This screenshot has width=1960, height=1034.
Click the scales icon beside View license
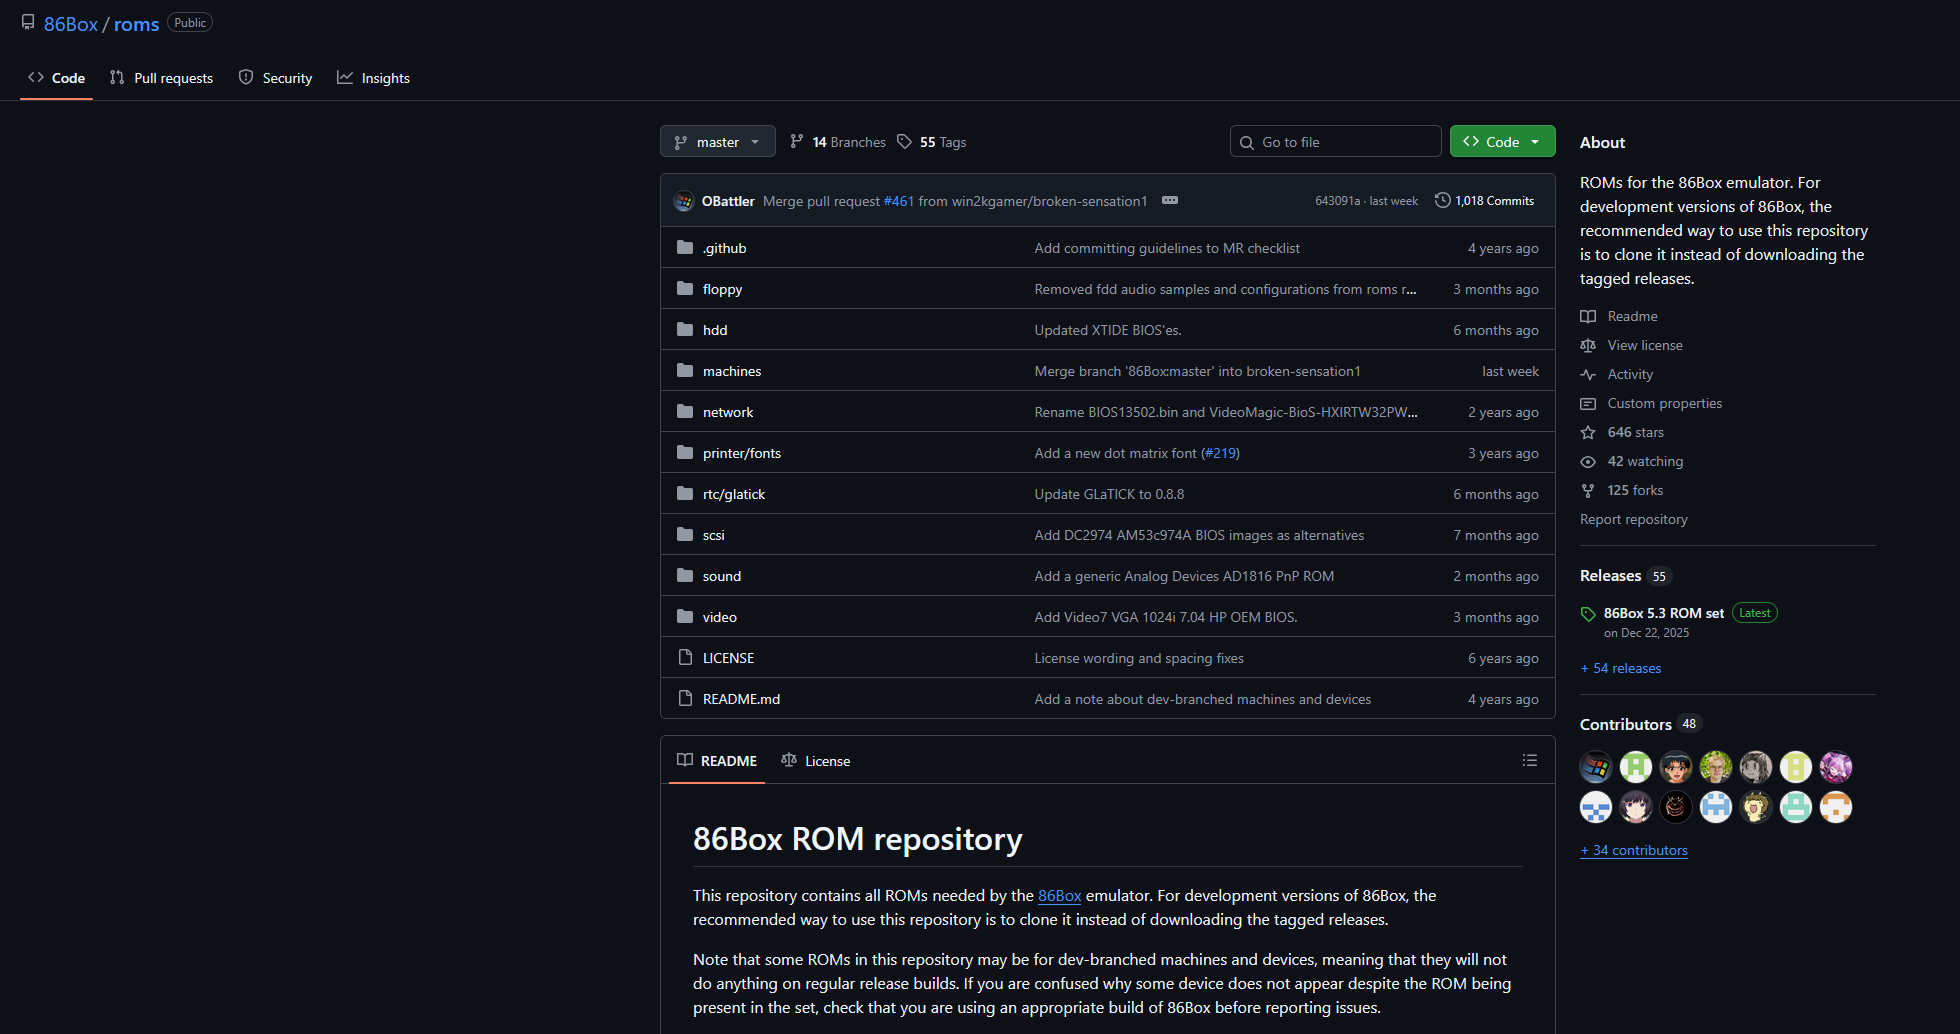(1588, 346)
